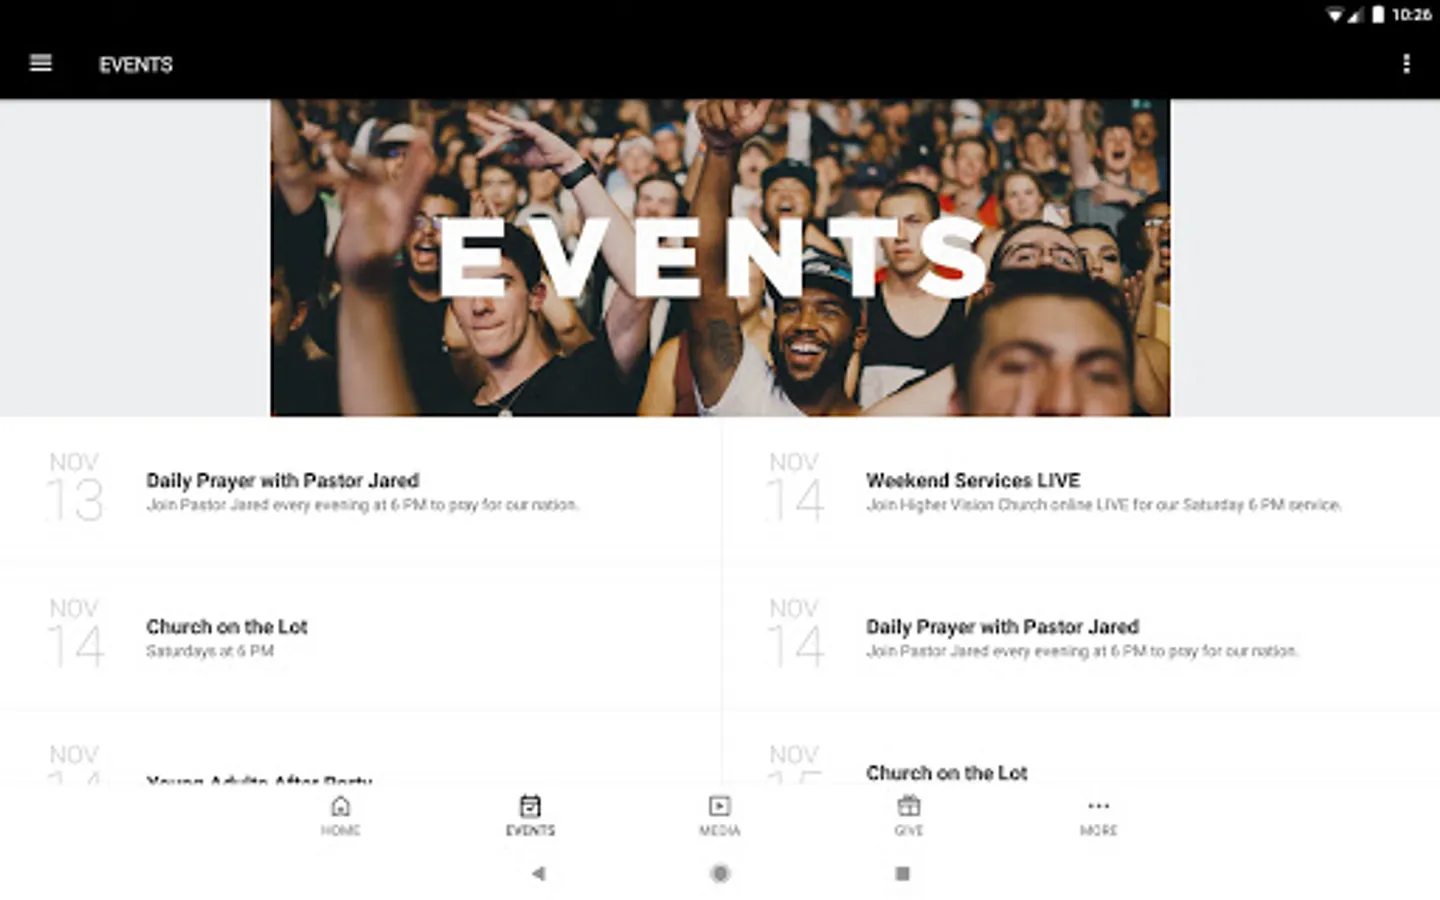Open Nov 14 Church on the Lot event
Screen dimensions: 1440x900
[360, 638]
